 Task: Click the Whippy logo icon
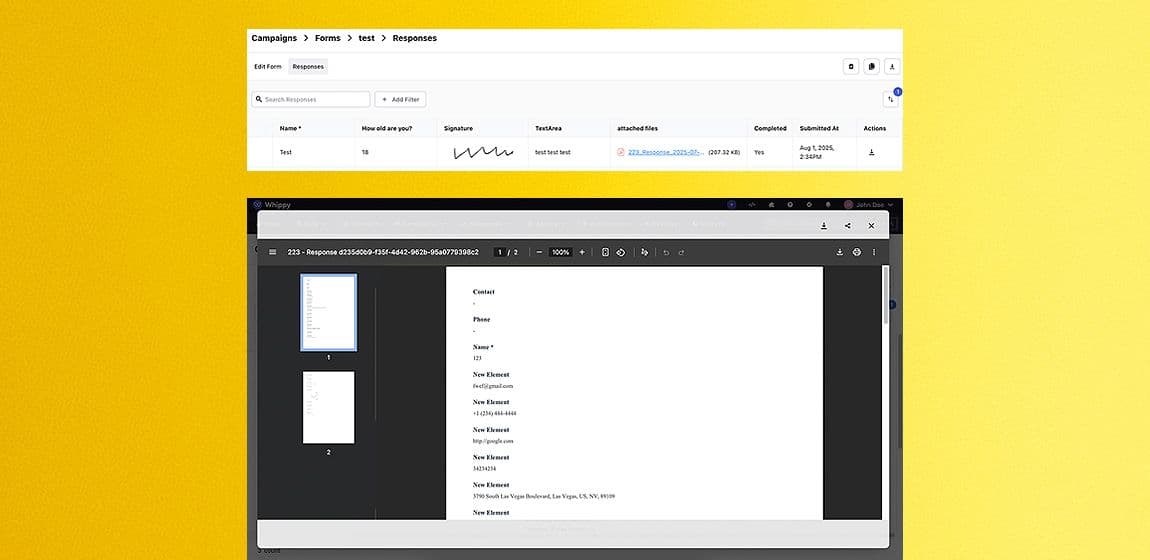tap(257, 205)
